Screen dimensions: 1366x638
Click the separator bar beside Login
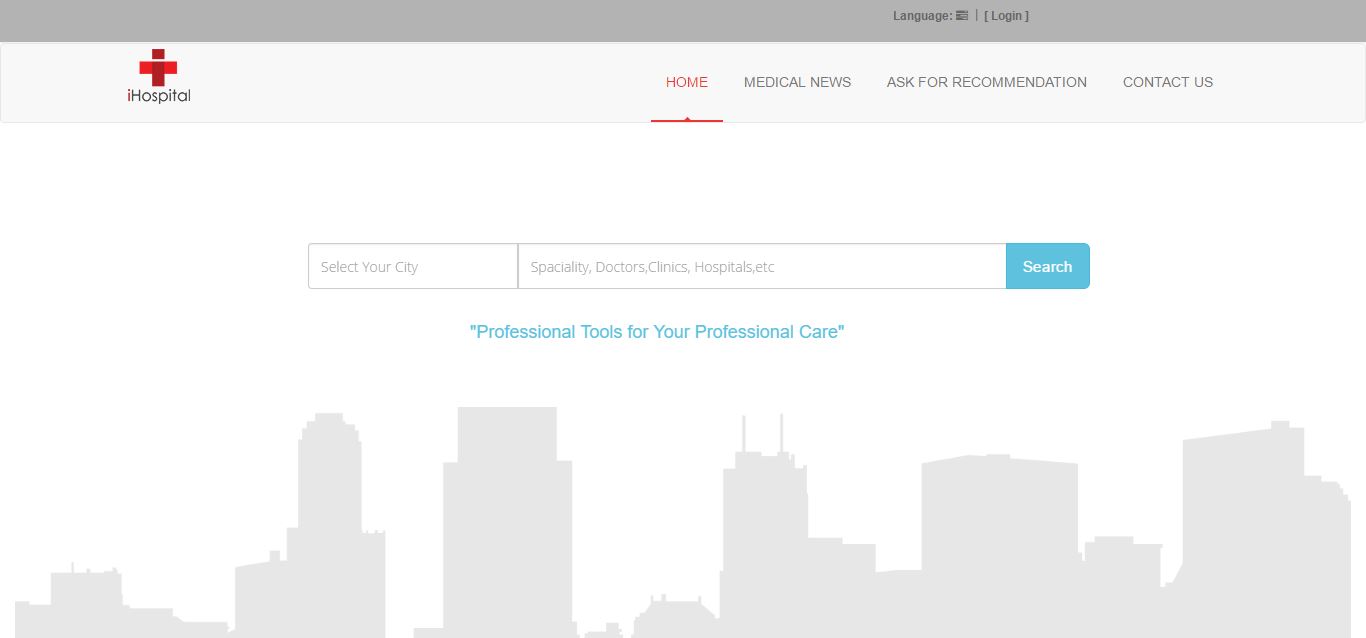click(976, 16)
